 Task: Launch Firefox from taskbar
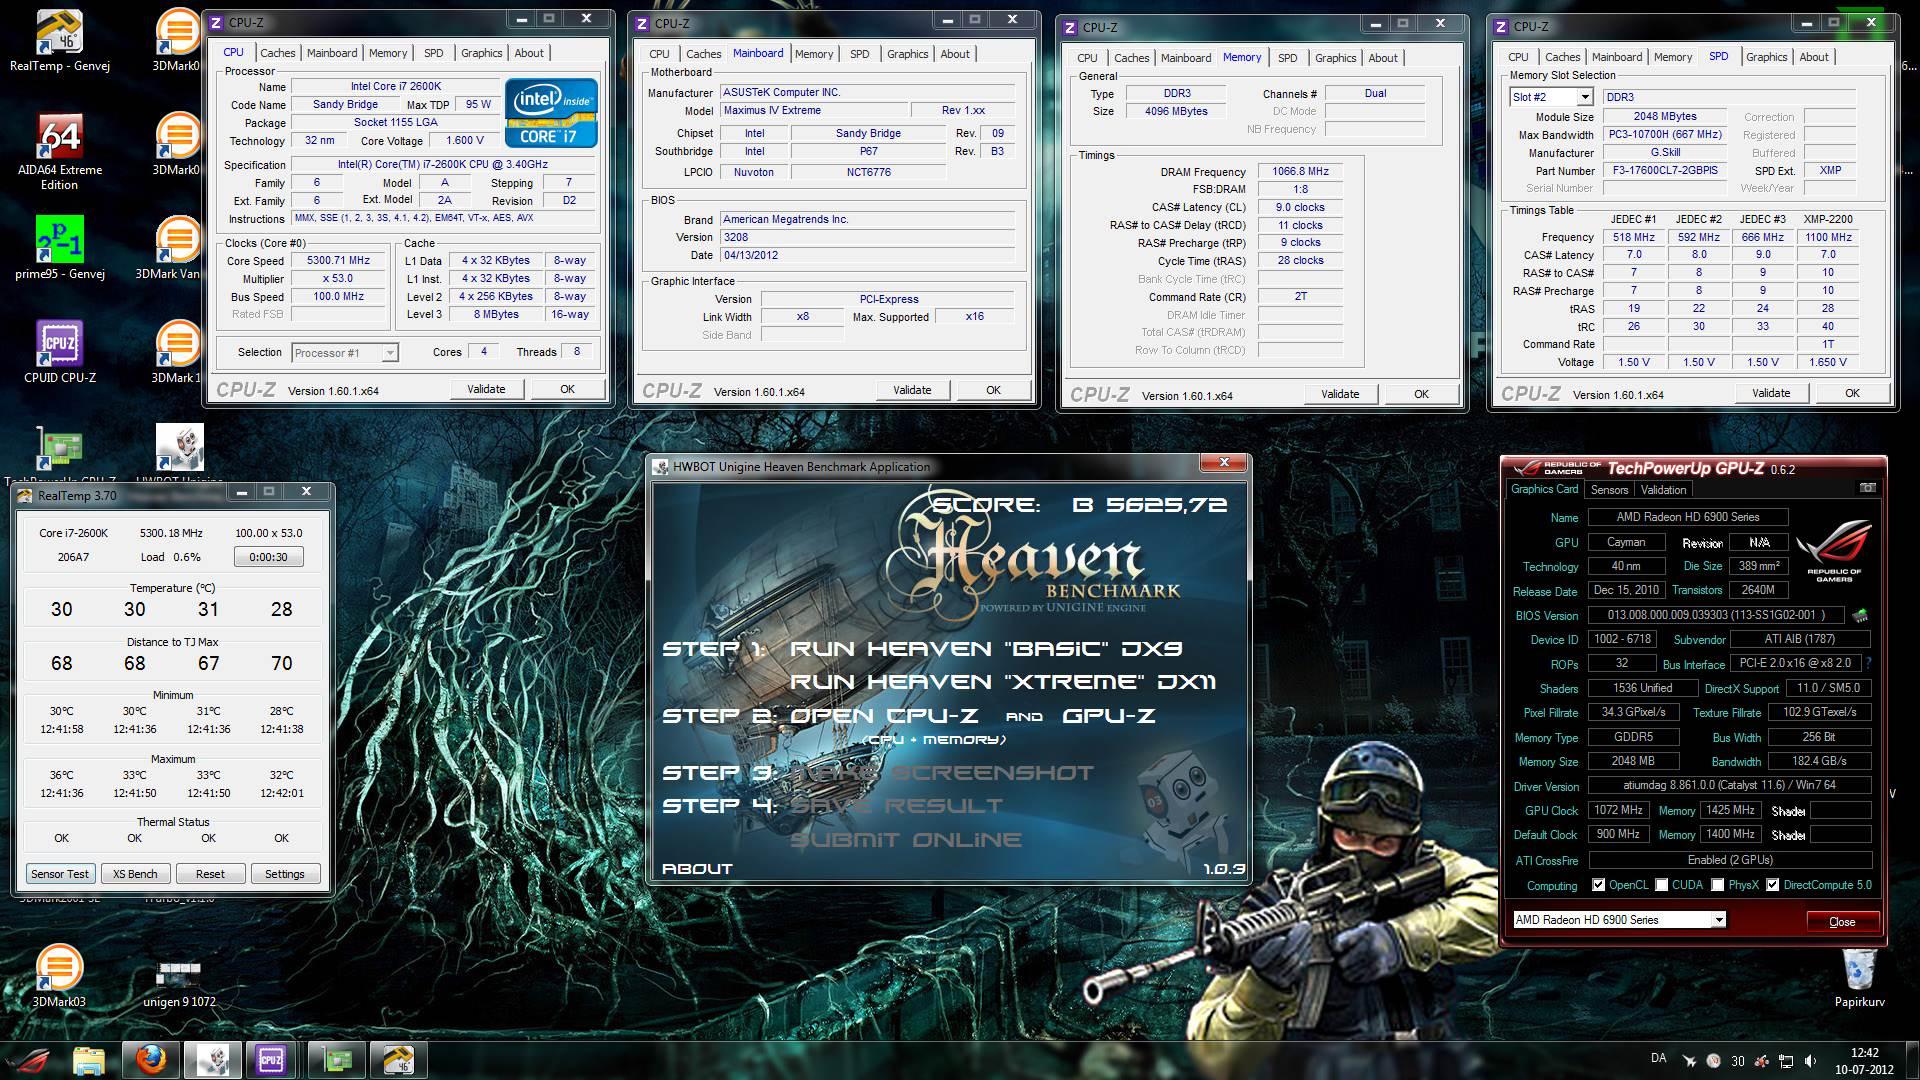tap(150, 1060)
